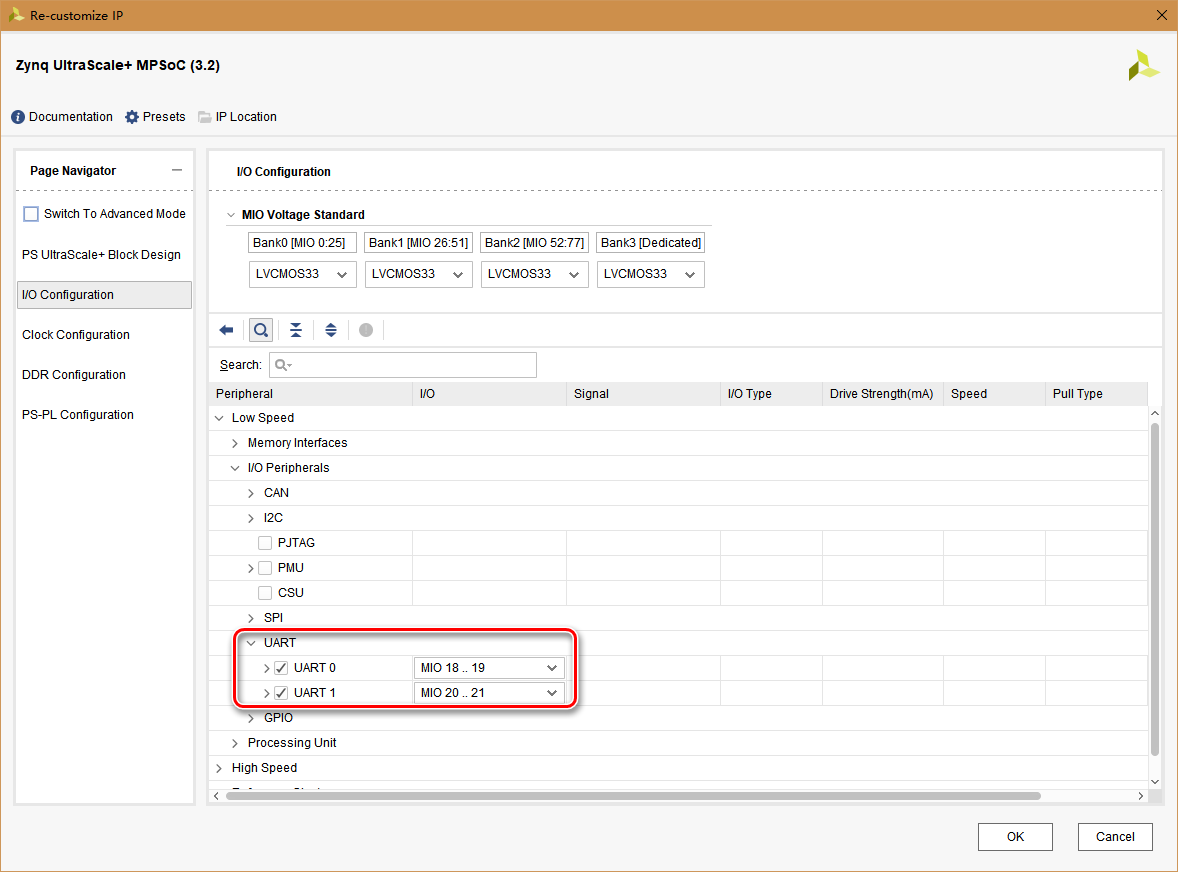The width and height of the screenshot is (1178, 872).
Task: Click the I/O Type column header
Action: (x=772, y=394)
